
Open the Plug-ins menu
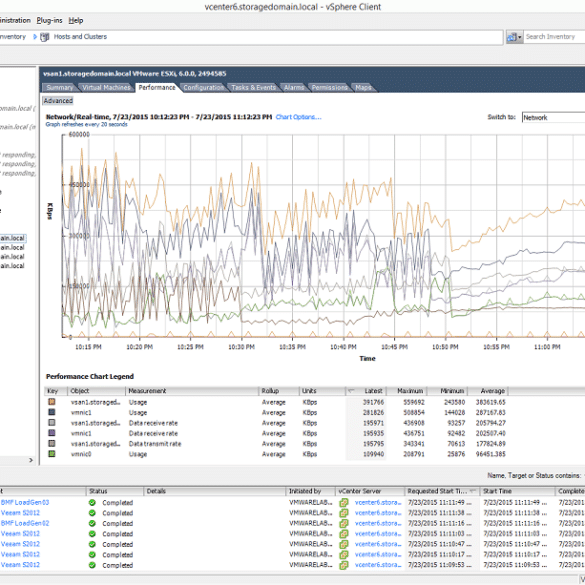[x=49, y=21]
